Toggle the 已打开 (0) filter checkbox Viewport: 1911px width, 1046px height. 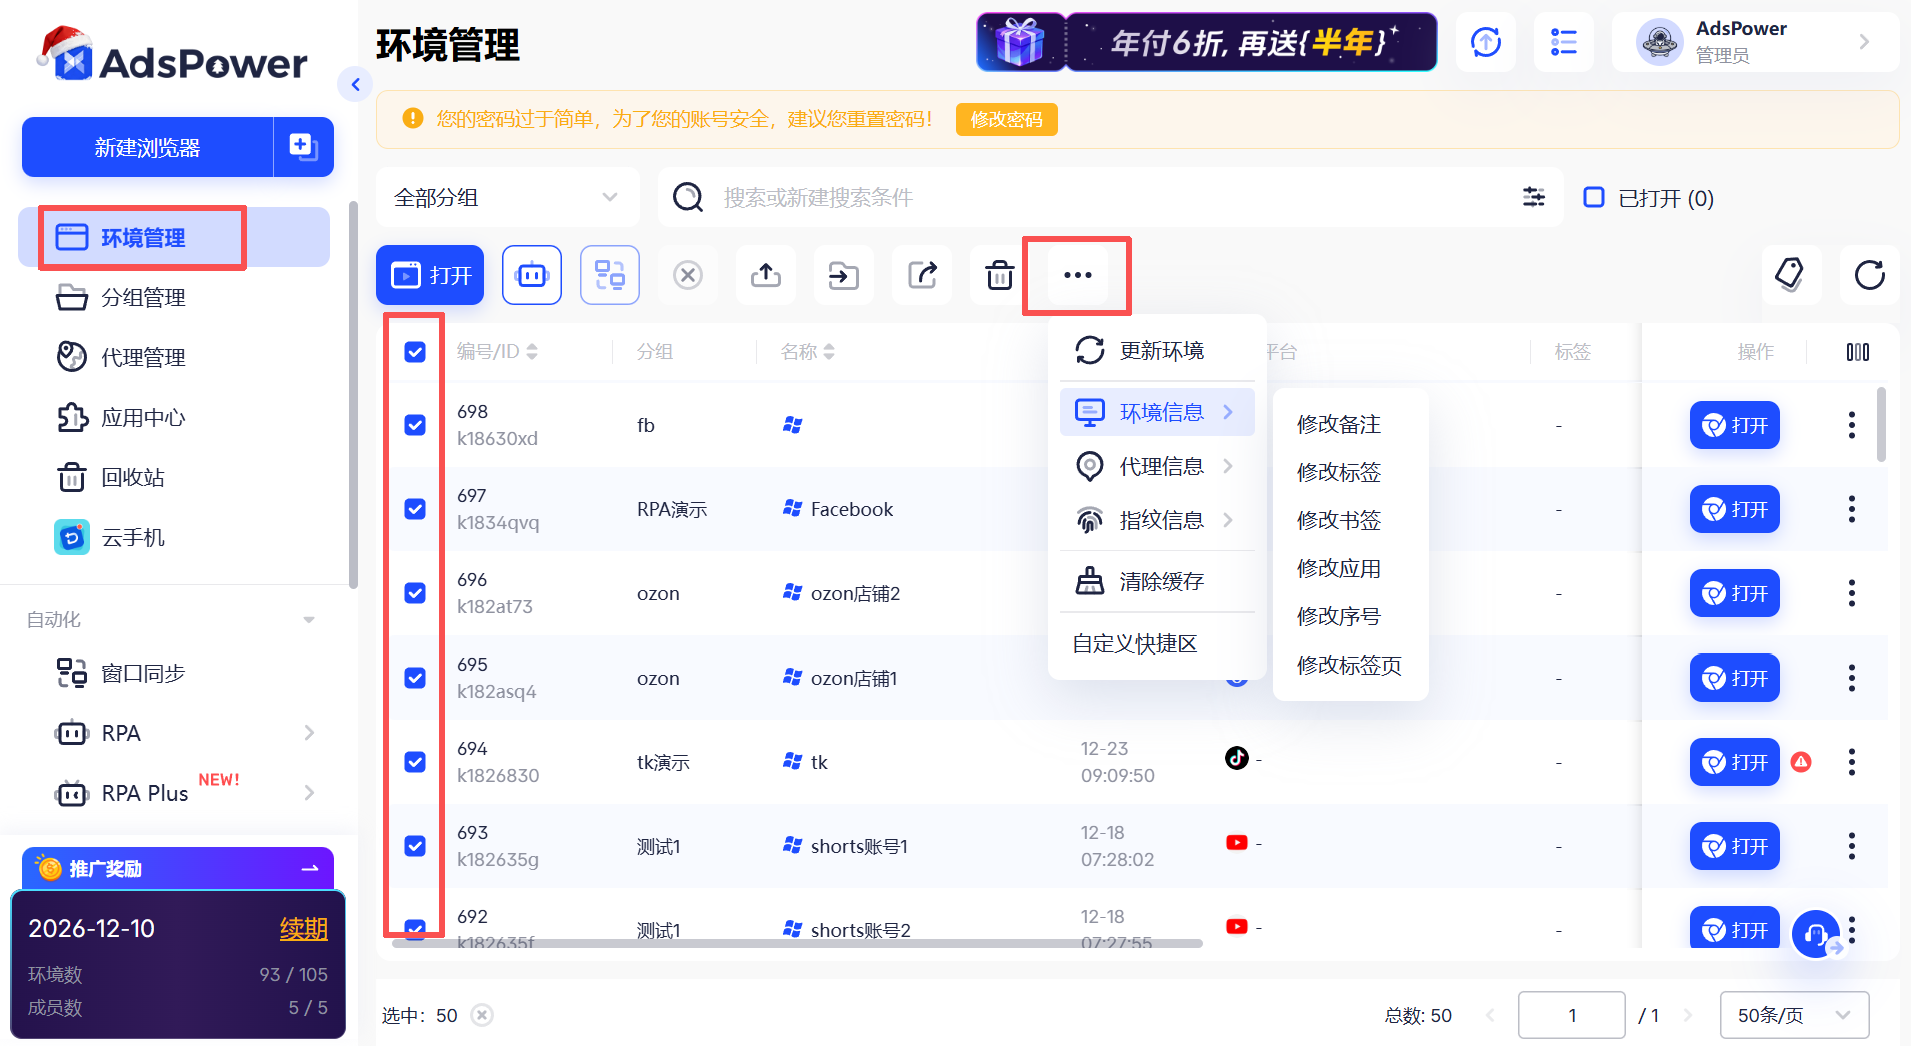point(1594,198)
